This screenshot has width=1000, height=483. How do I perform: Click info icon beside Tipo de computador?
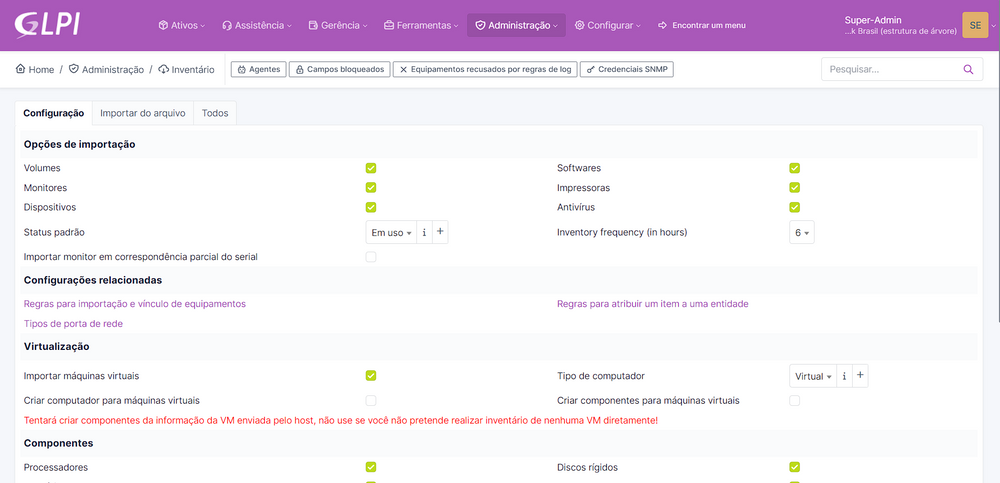(x=845, y=376)
